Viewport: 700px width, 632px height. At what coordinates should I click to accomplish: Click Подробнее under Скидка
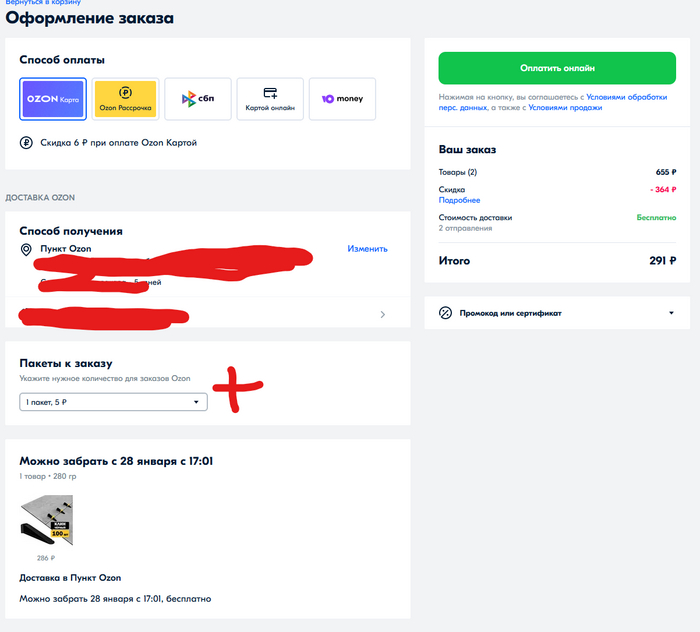tap(459, 200)
